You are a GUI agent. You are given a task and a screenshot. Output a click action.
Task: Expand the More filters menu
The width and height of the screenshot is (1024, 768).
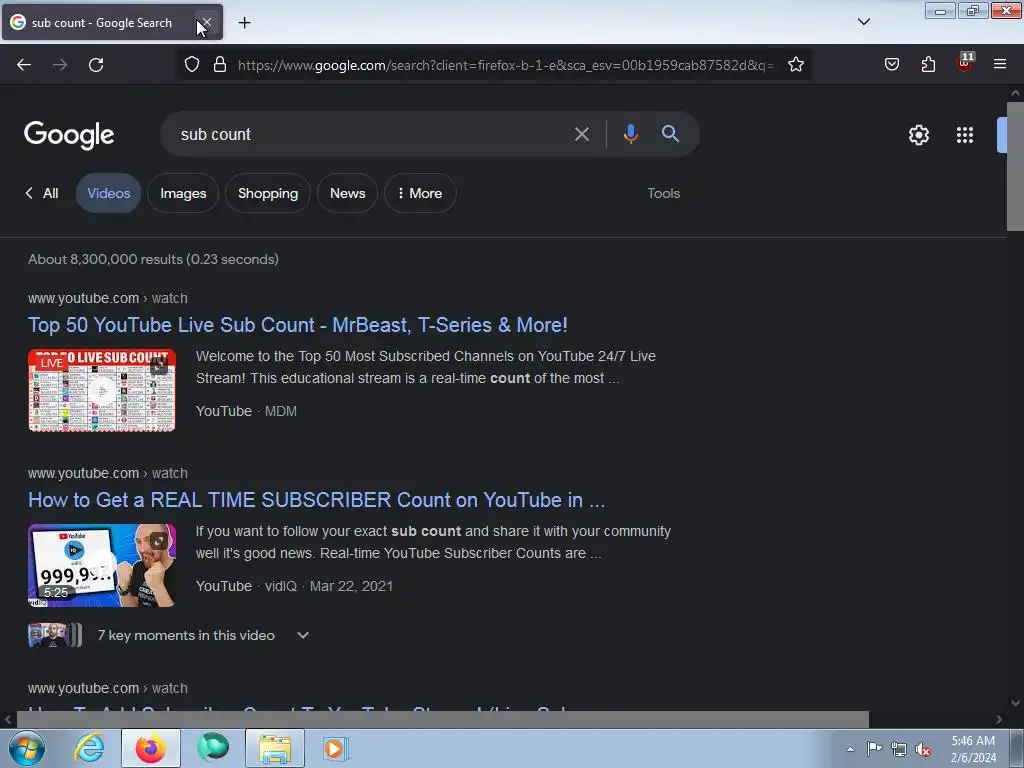[420, 193]
